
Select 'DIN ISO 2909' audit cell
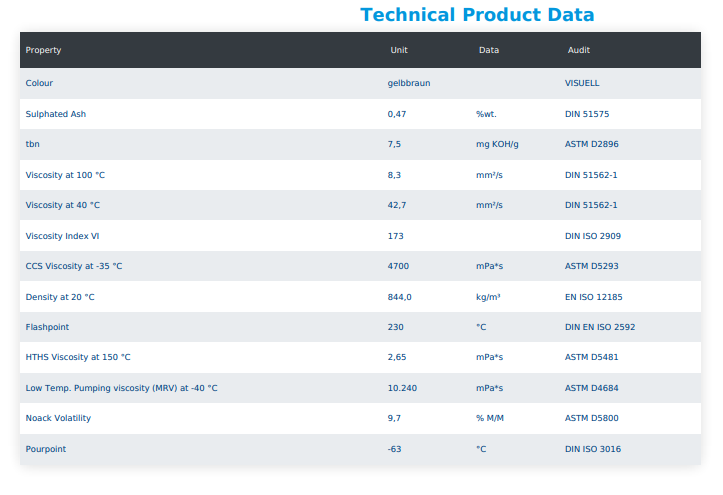(593, 236)
